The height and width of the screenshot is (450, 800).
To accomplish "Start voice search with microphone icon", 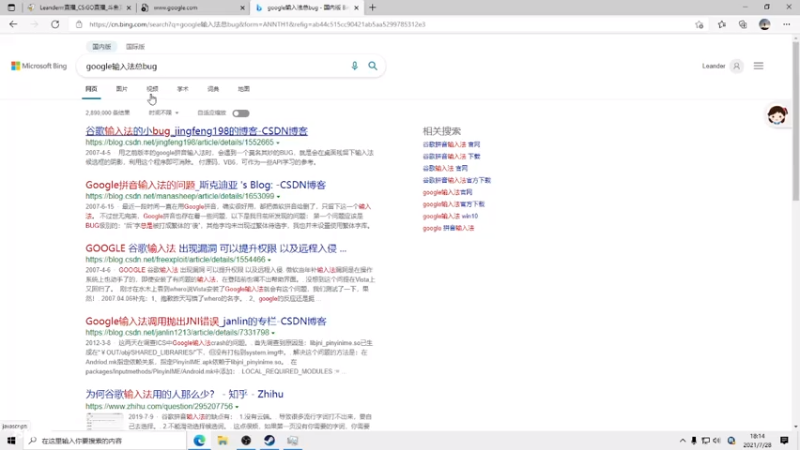I will point(355,66).
